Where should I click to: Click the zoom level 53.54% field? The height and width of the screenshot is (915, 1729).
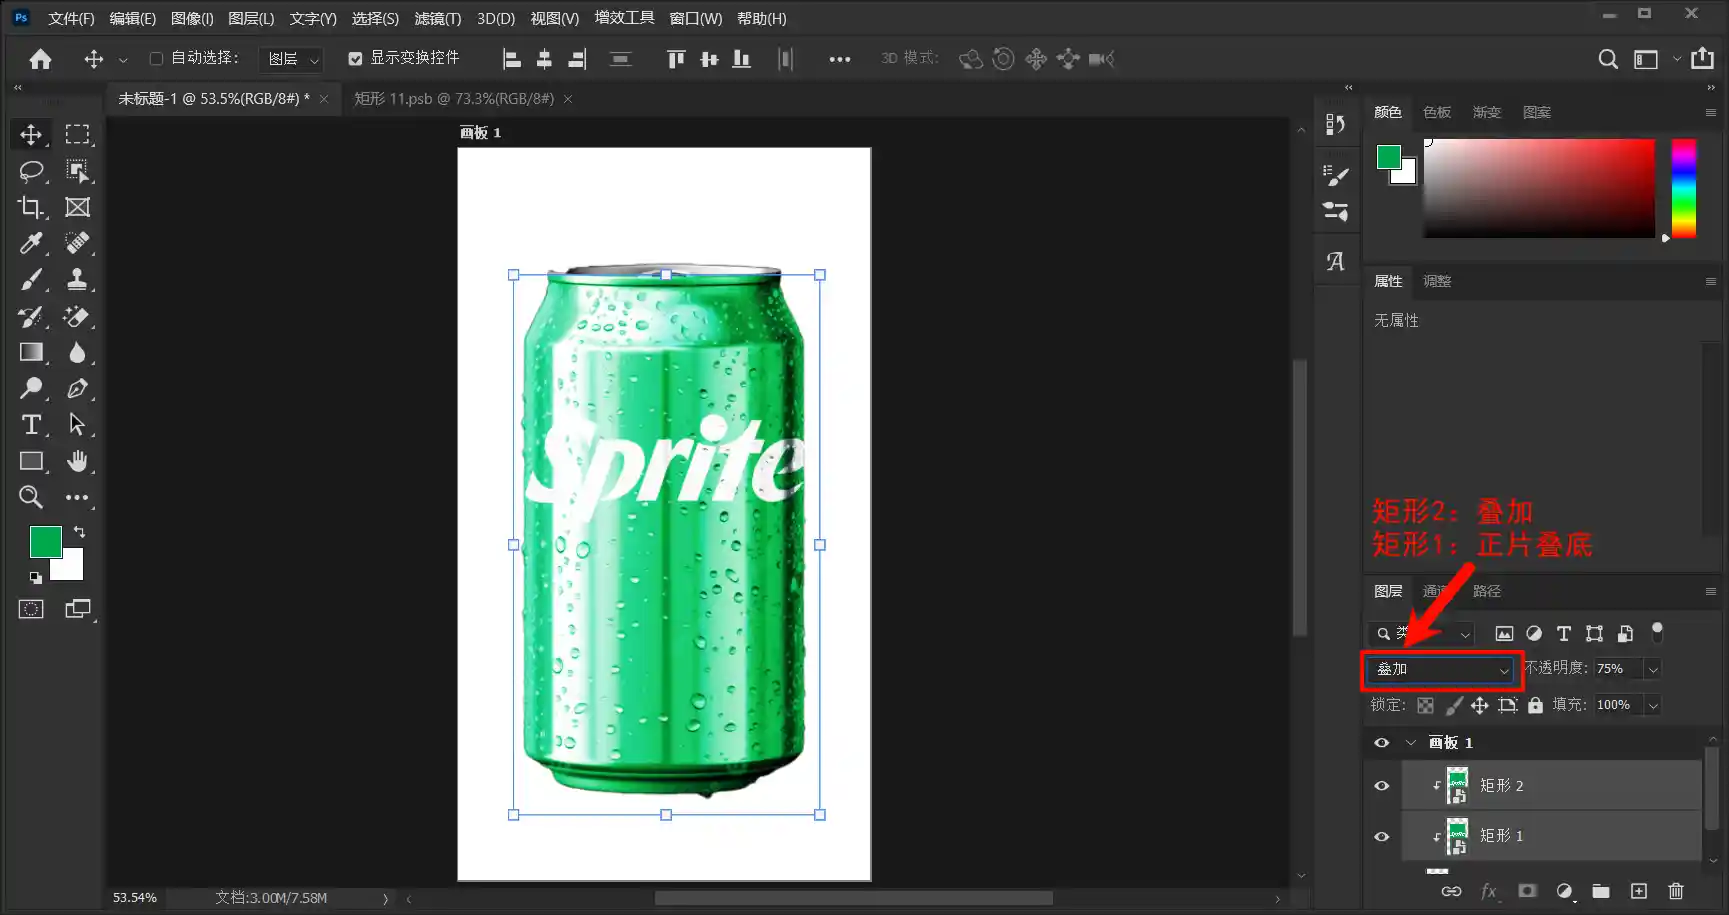tap(135, 898)
